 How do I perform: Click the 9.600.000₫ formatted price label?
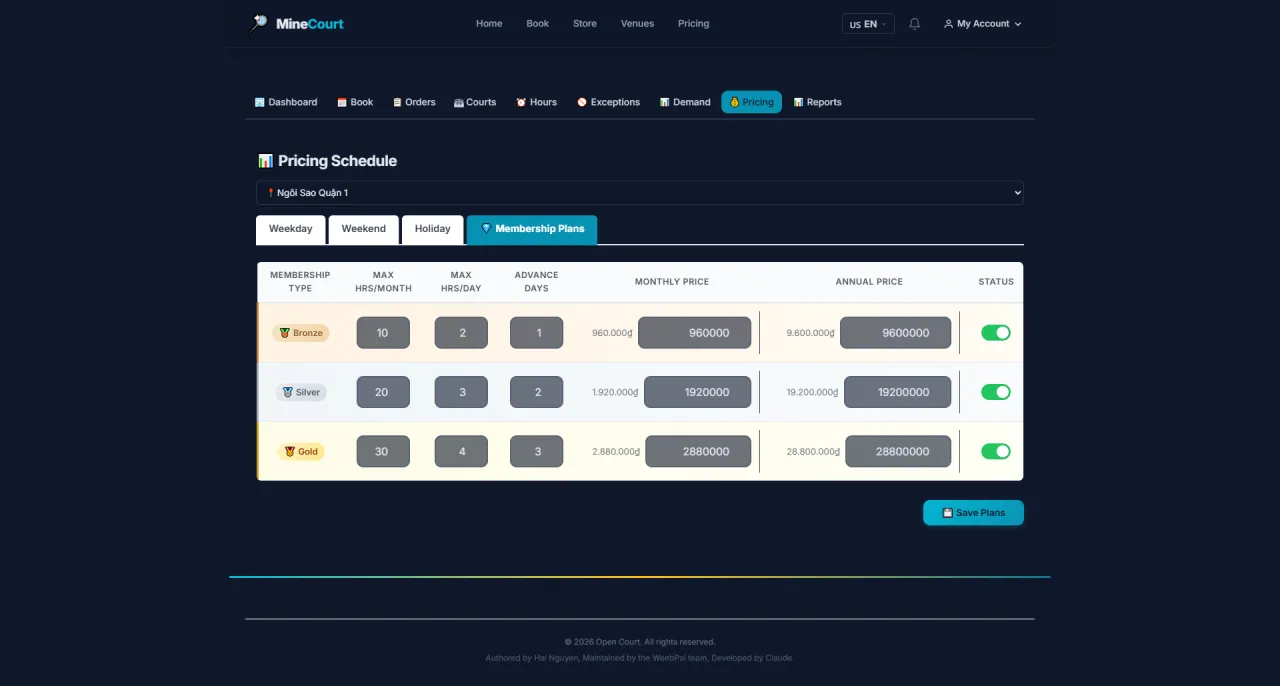pyautogui.click(x=811, y=333)
